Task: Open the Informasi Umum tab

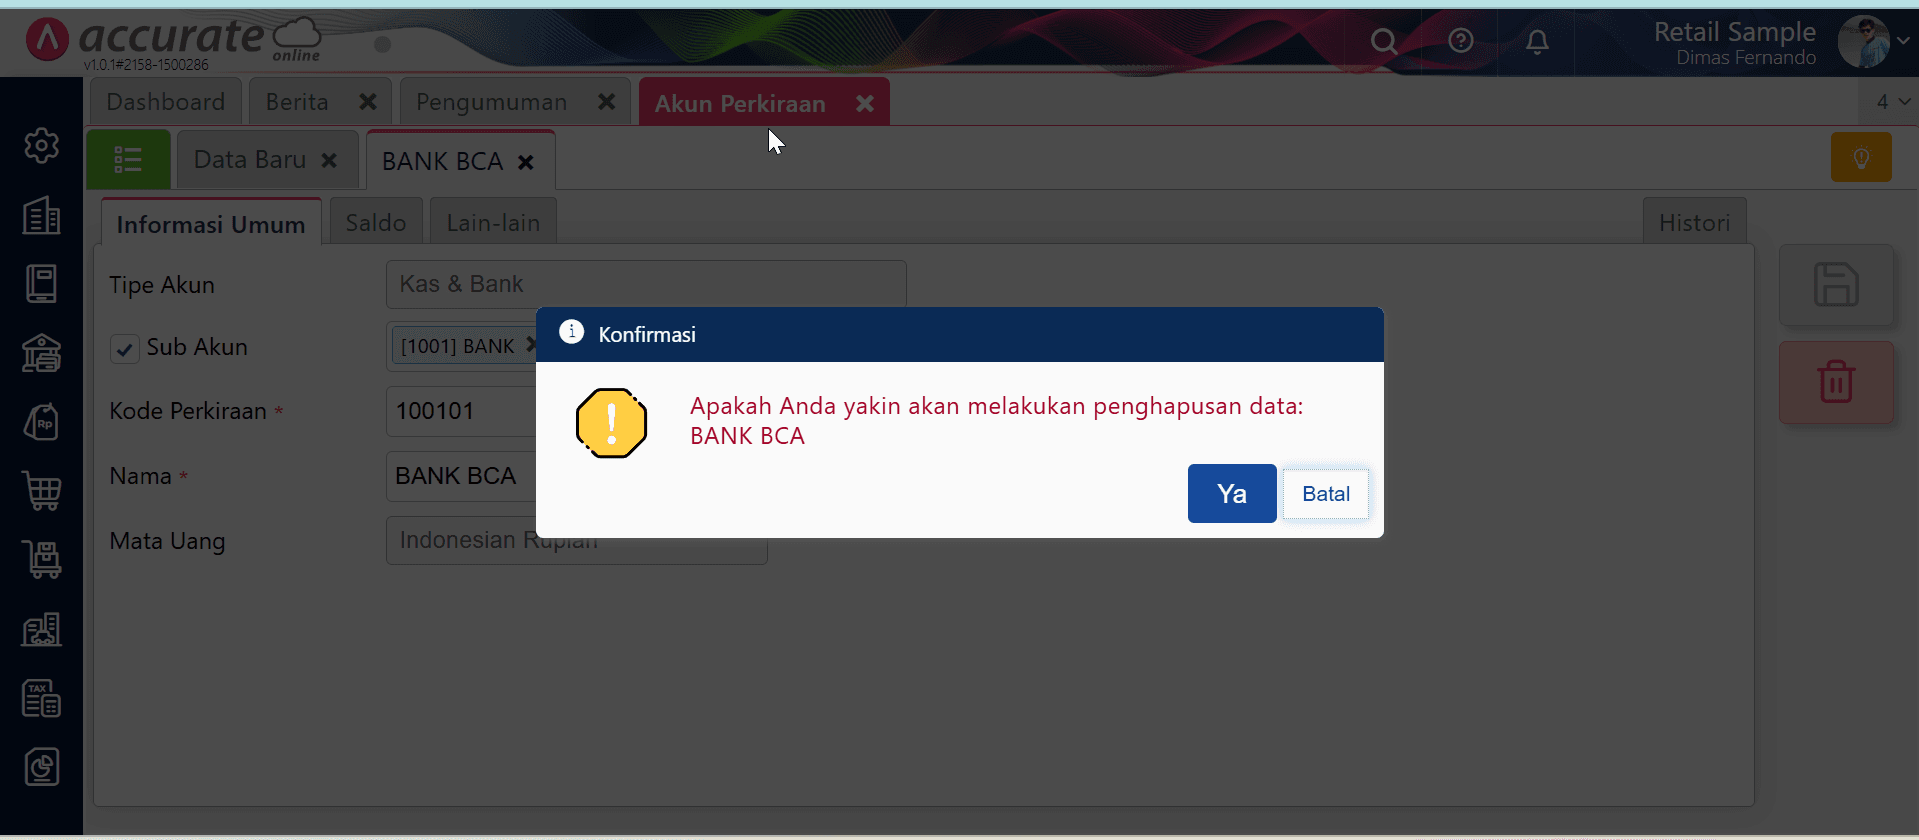Action: (211, 223)
